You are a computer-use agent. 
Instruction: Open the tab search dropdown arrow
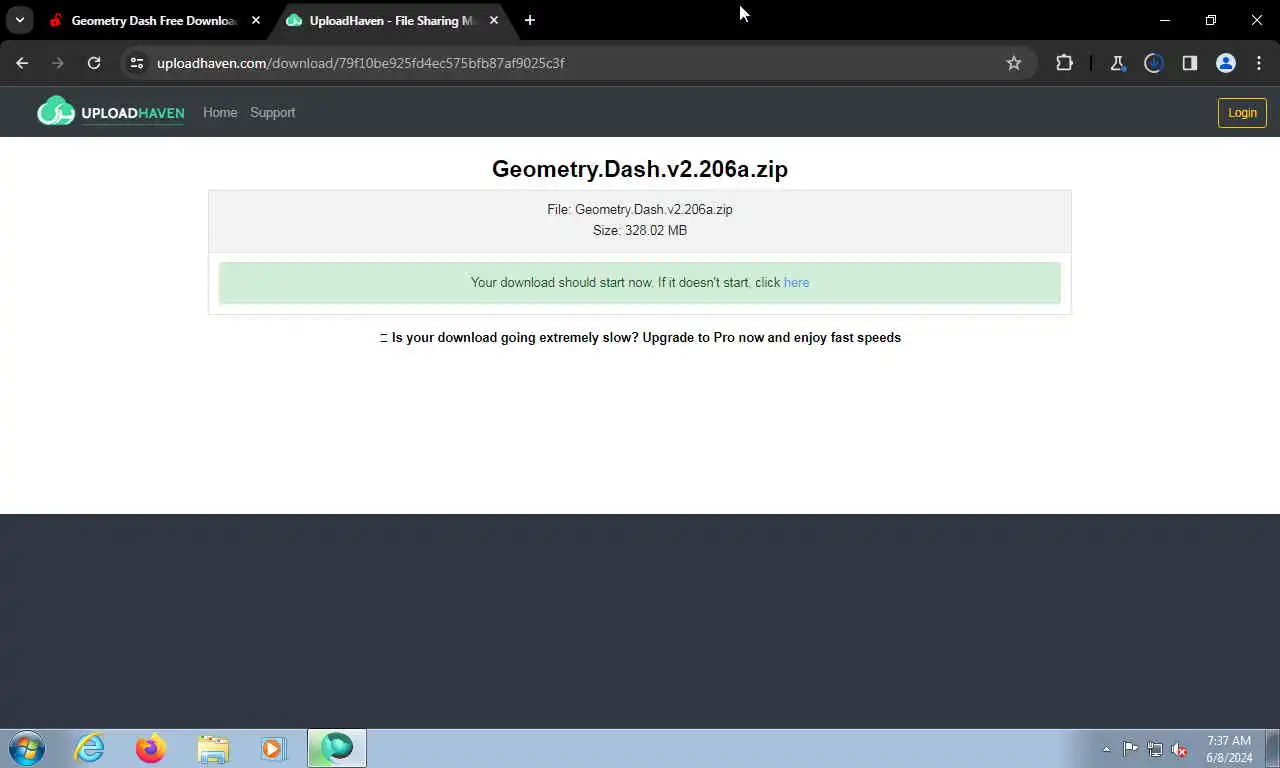[19, 20]
